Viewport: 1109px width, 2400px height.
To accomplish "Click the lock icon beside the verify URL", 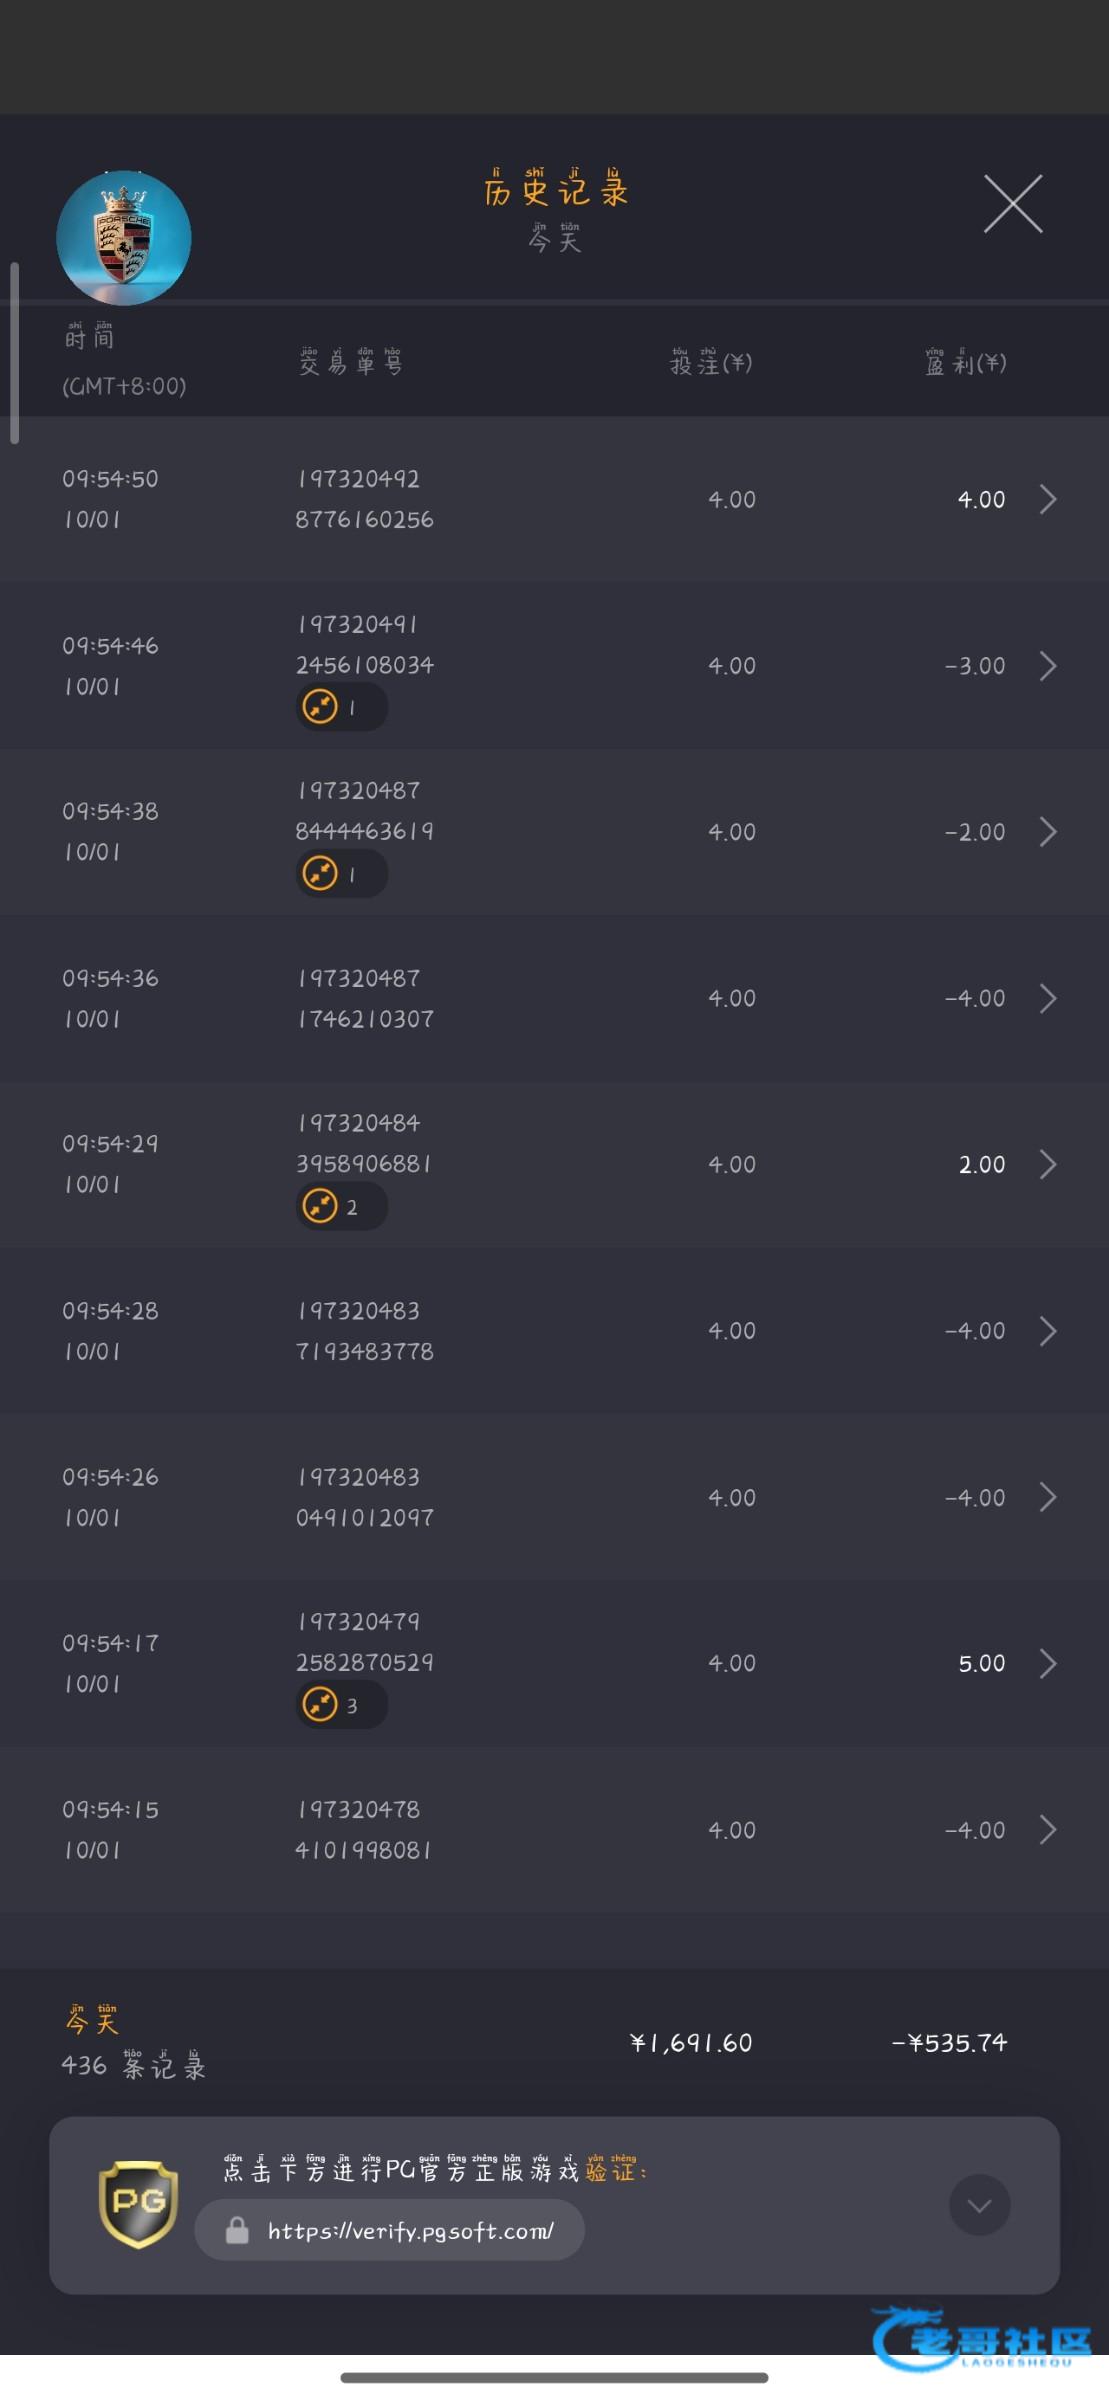I will (237, 2230).
